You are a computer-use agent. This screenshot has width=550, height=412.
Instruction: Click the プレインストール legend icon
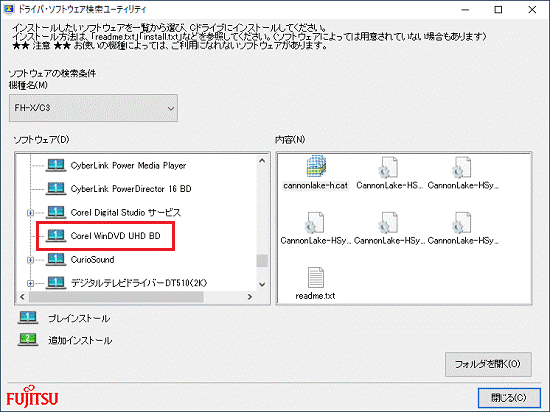28,318
